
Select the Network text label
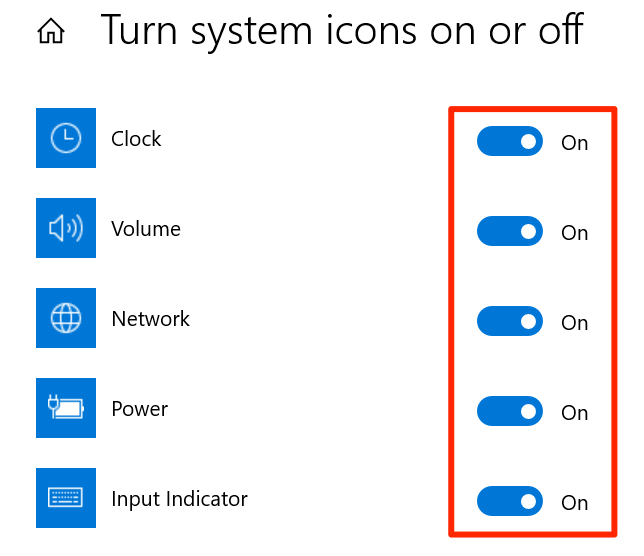150,319
